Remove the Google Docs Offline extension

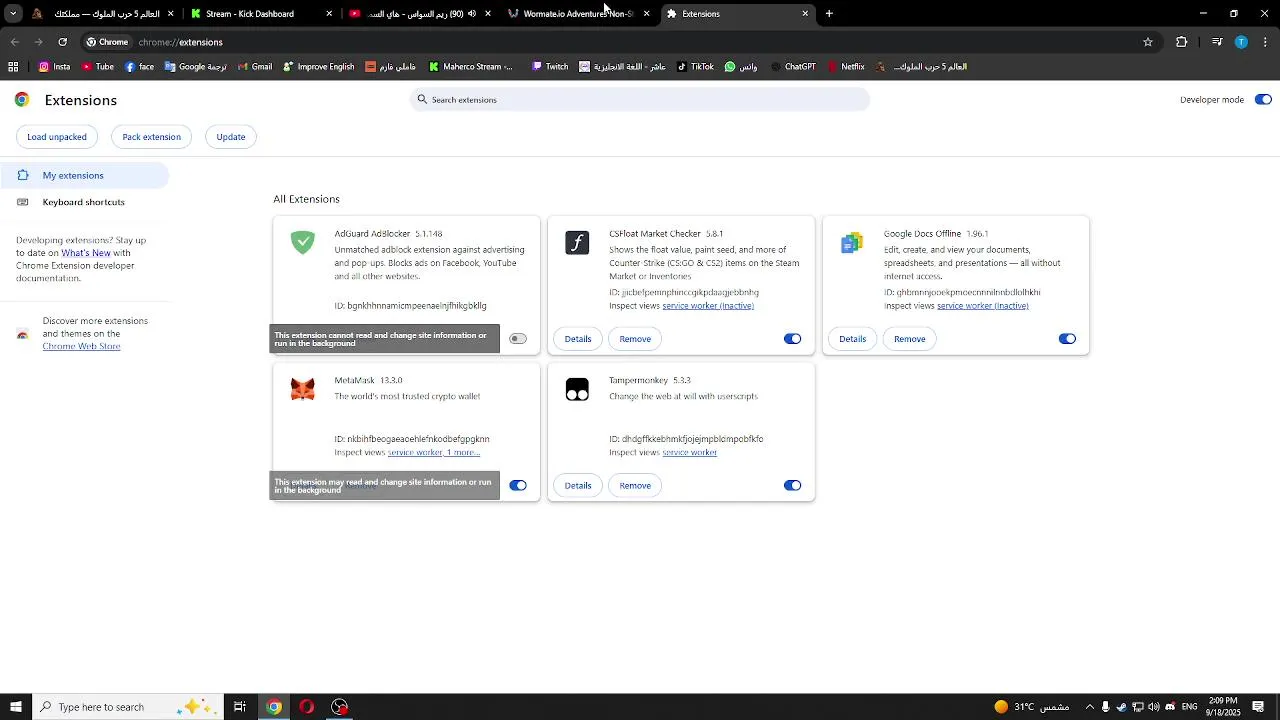coord(909,339)
